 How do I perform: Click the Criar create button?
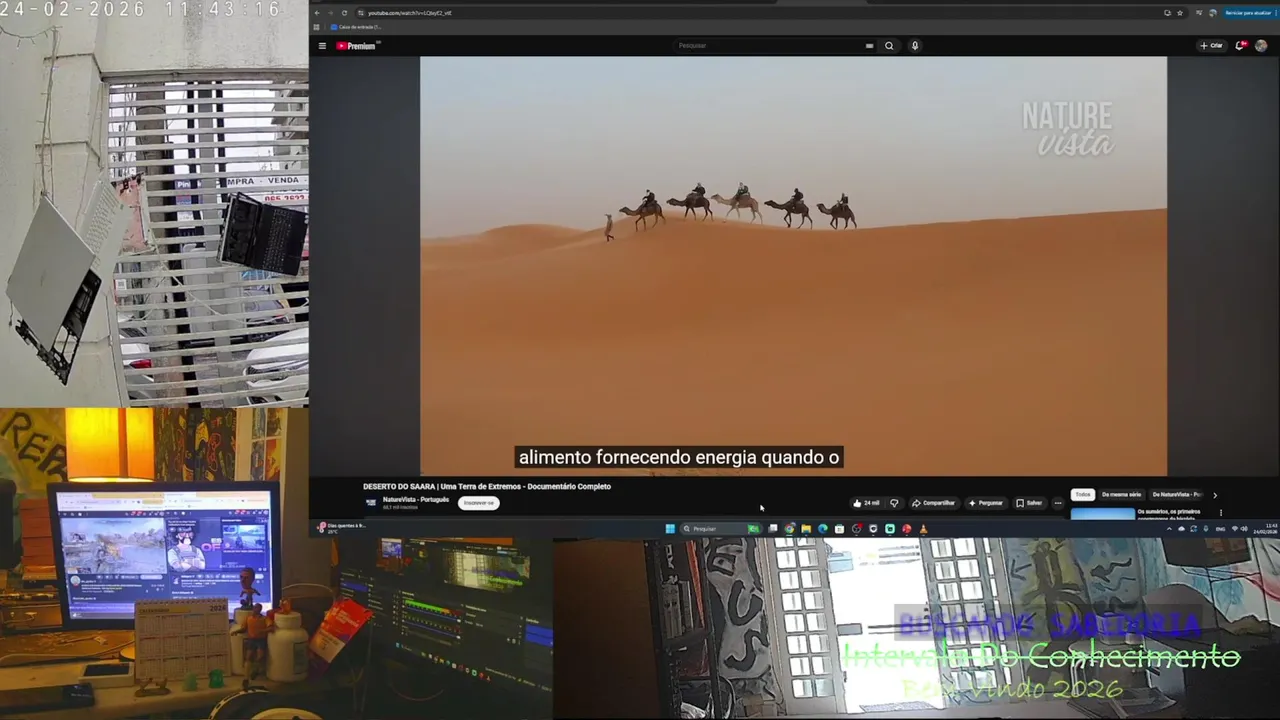(x=1211, y=45)
